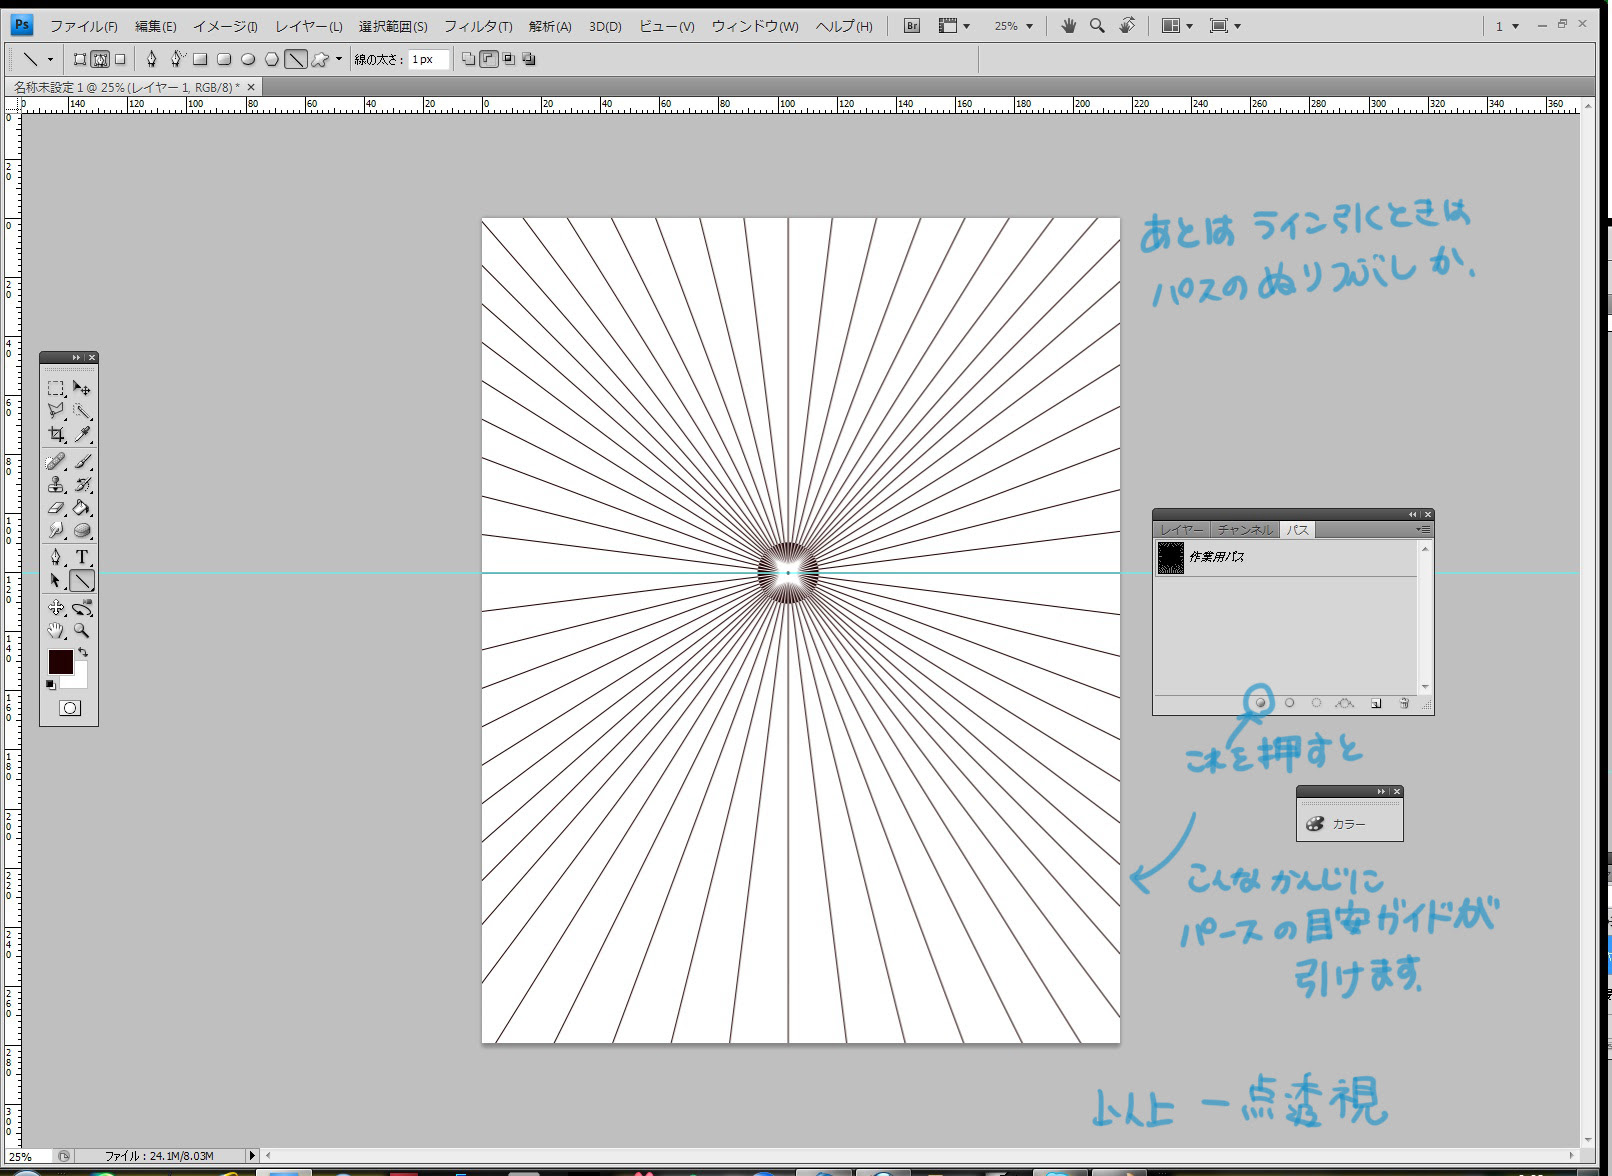1612x1176 pixels.
Task: Choose Rounded Rectangle shape in options bar
Action: (224, 59)
